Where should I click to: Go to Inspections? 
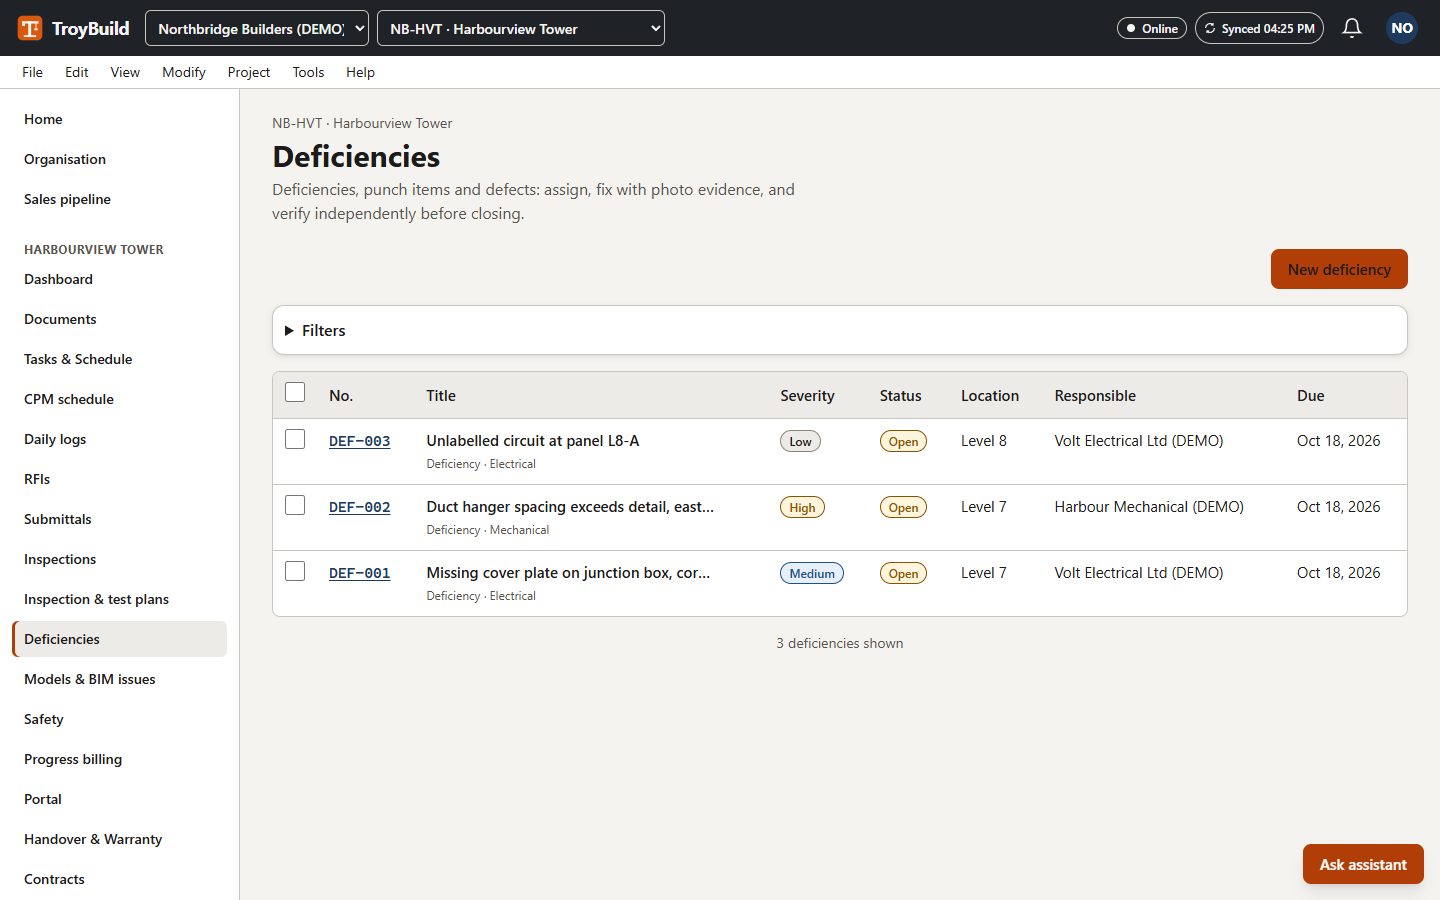(x=120, y=559)
